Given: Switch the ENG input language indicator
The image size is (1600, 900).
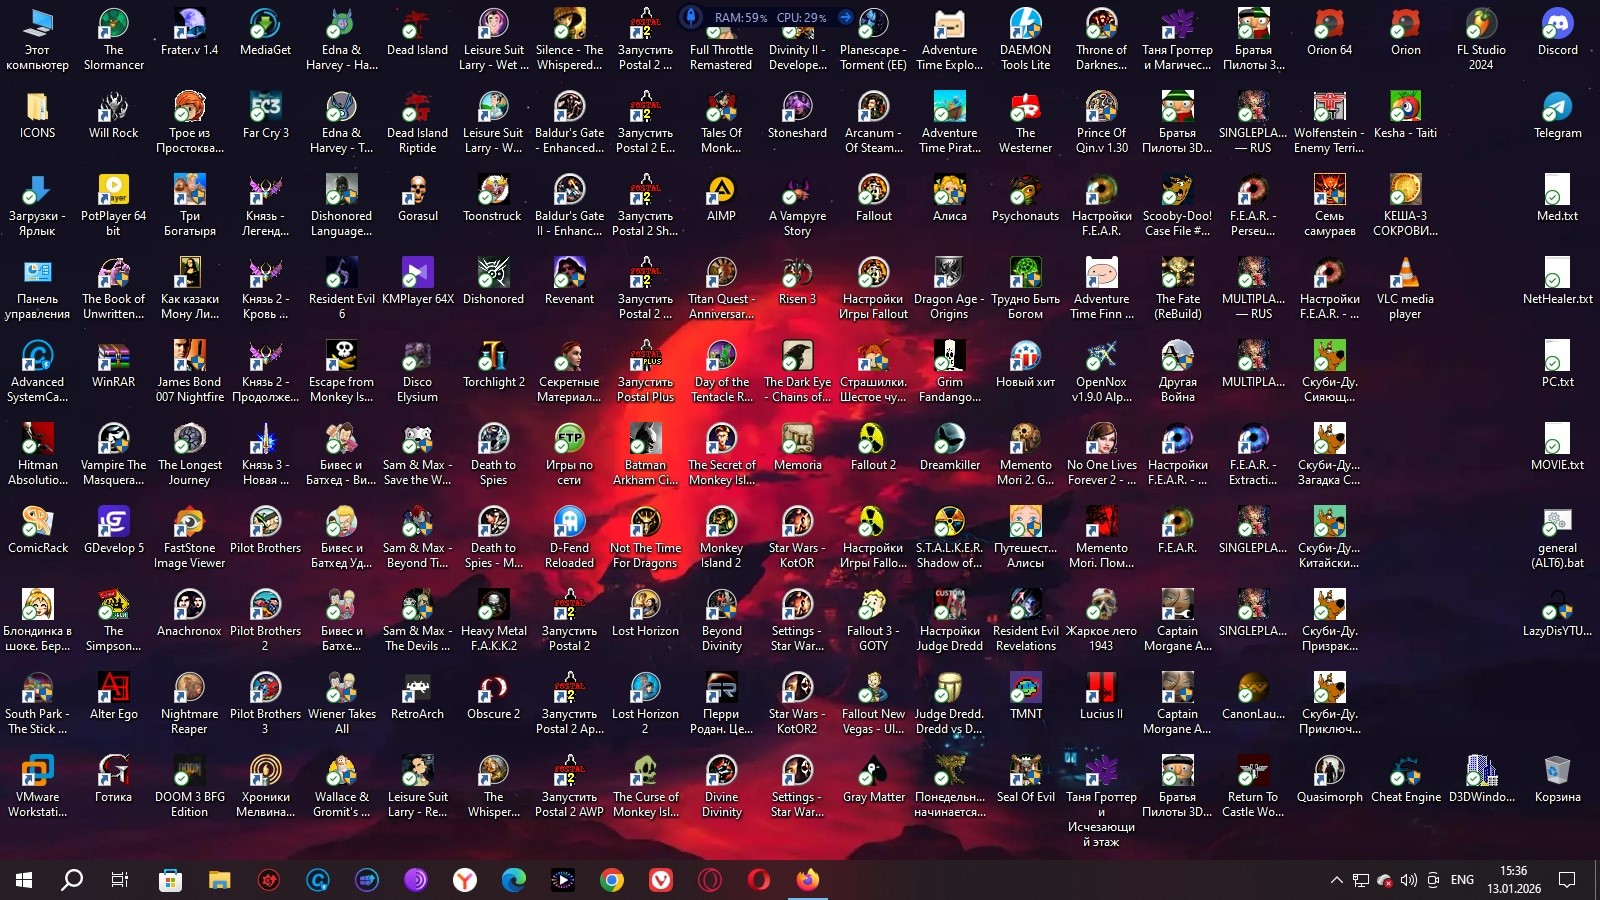Looking at the screenshot, I should click(1462, 880).
